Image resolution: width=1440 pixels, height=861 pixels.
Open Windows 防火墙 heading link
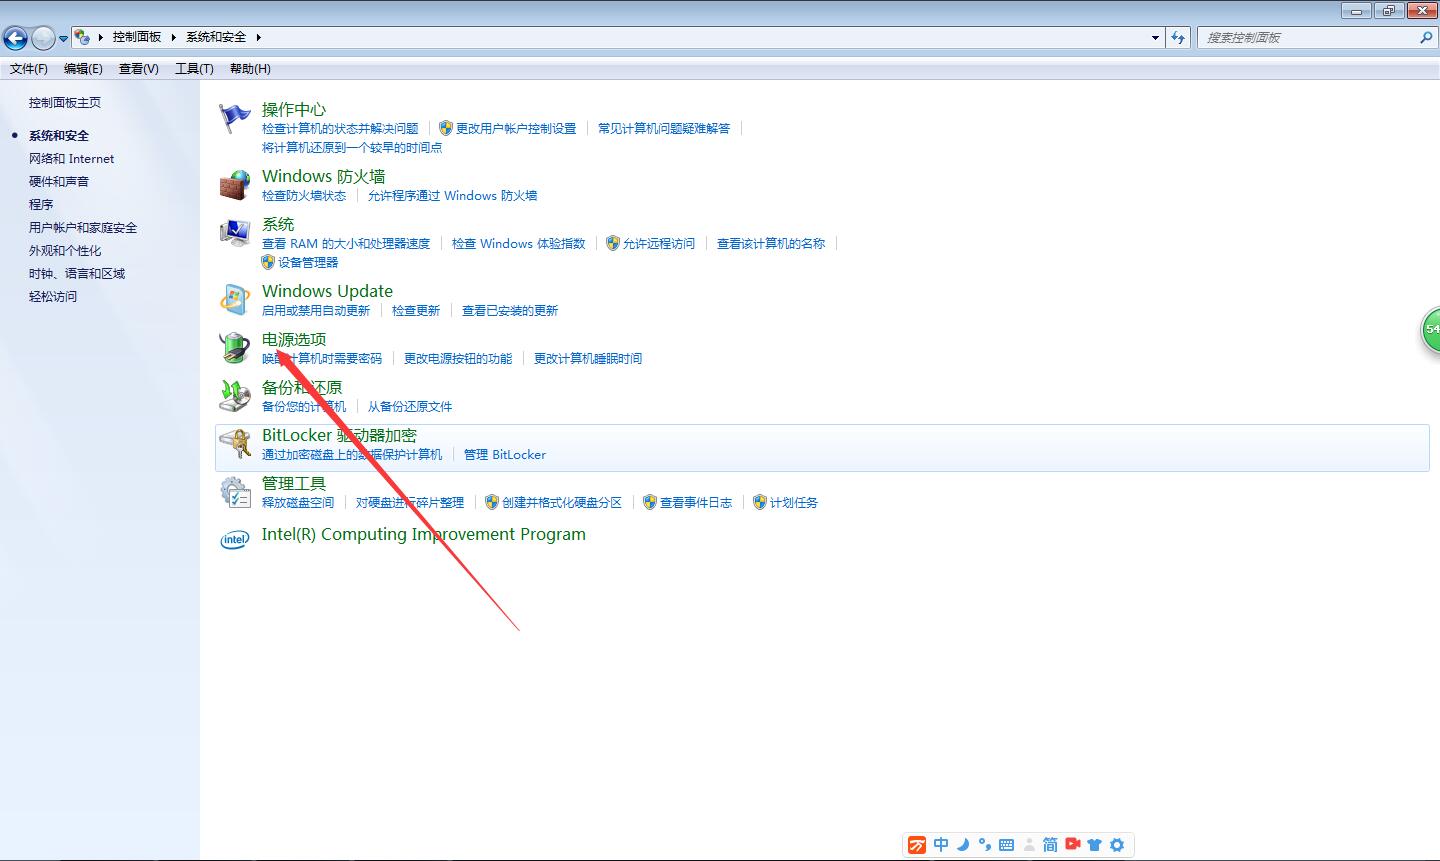(324, 176)
